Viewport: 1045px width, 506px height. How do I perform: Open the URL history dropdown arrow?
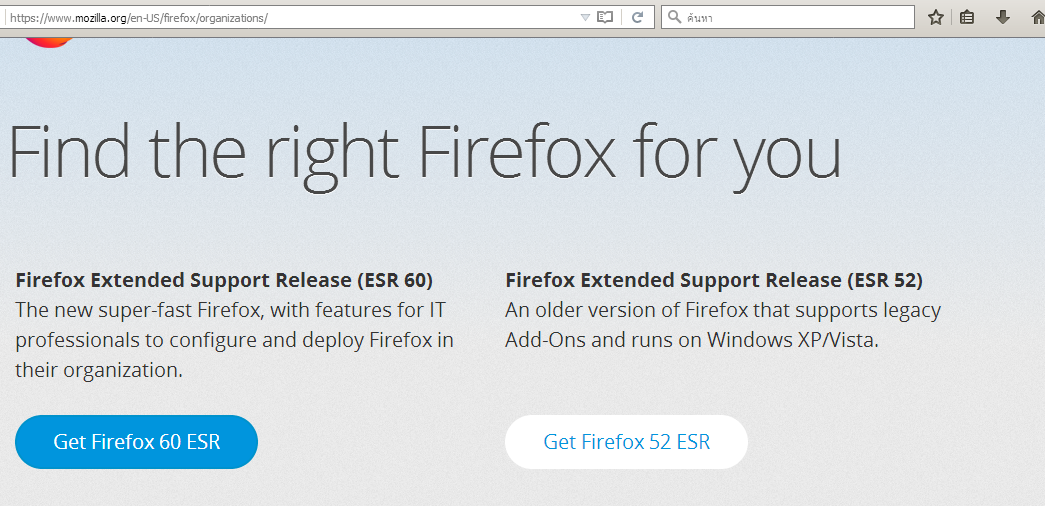pyautogui.click(x=585, y=17)
